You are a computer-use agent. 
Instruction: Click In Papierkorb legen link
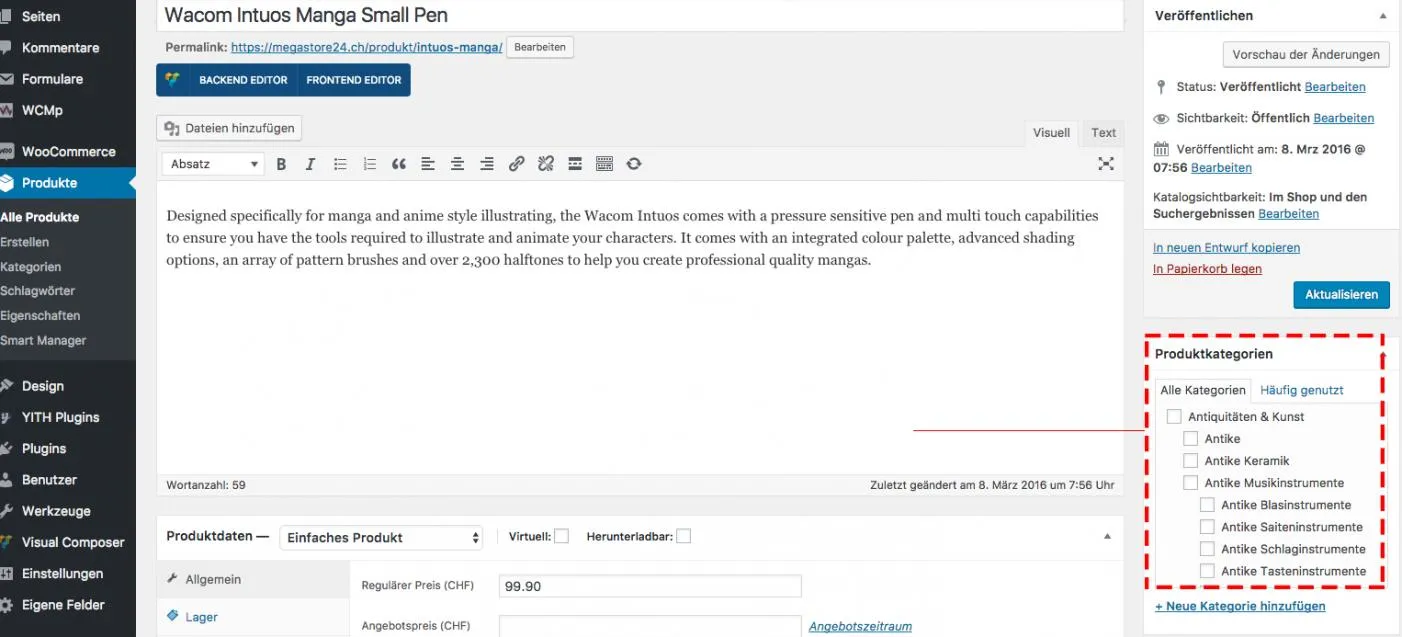pyautogui.click(x=1207, y=269)
